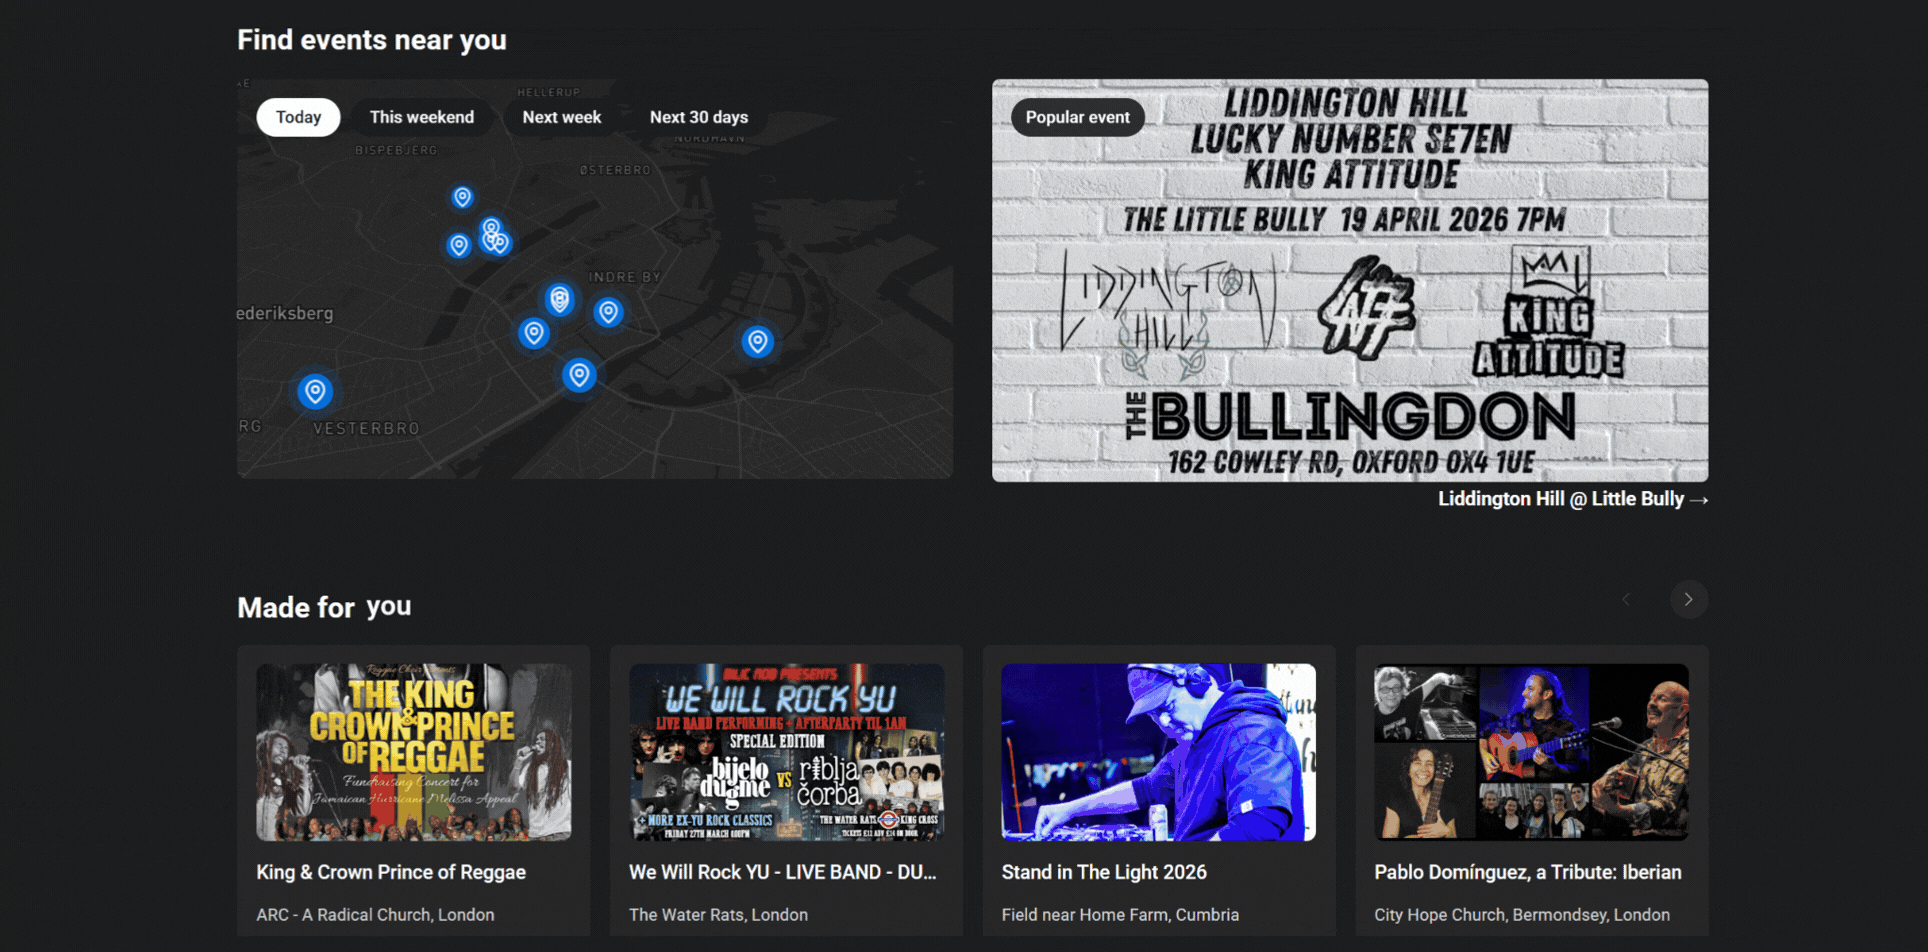Select the easternmost map pin
The height and width of the screenshot is (952, 1928).
758,342
